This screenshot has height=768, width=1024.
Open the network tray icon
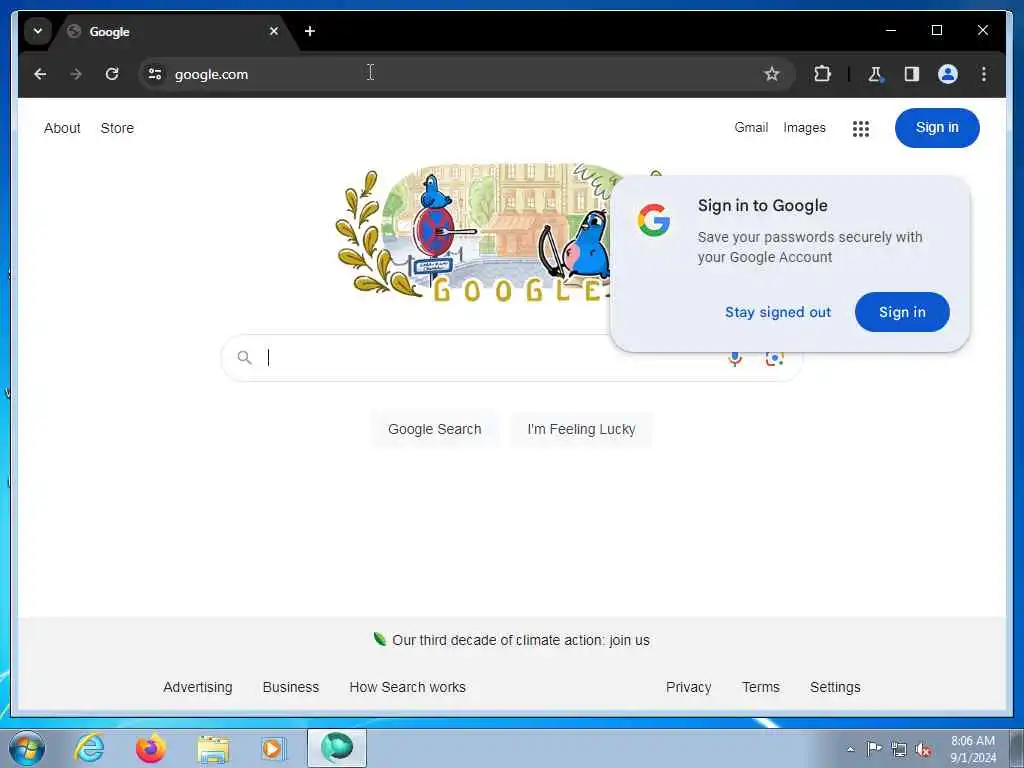point(899,749)
